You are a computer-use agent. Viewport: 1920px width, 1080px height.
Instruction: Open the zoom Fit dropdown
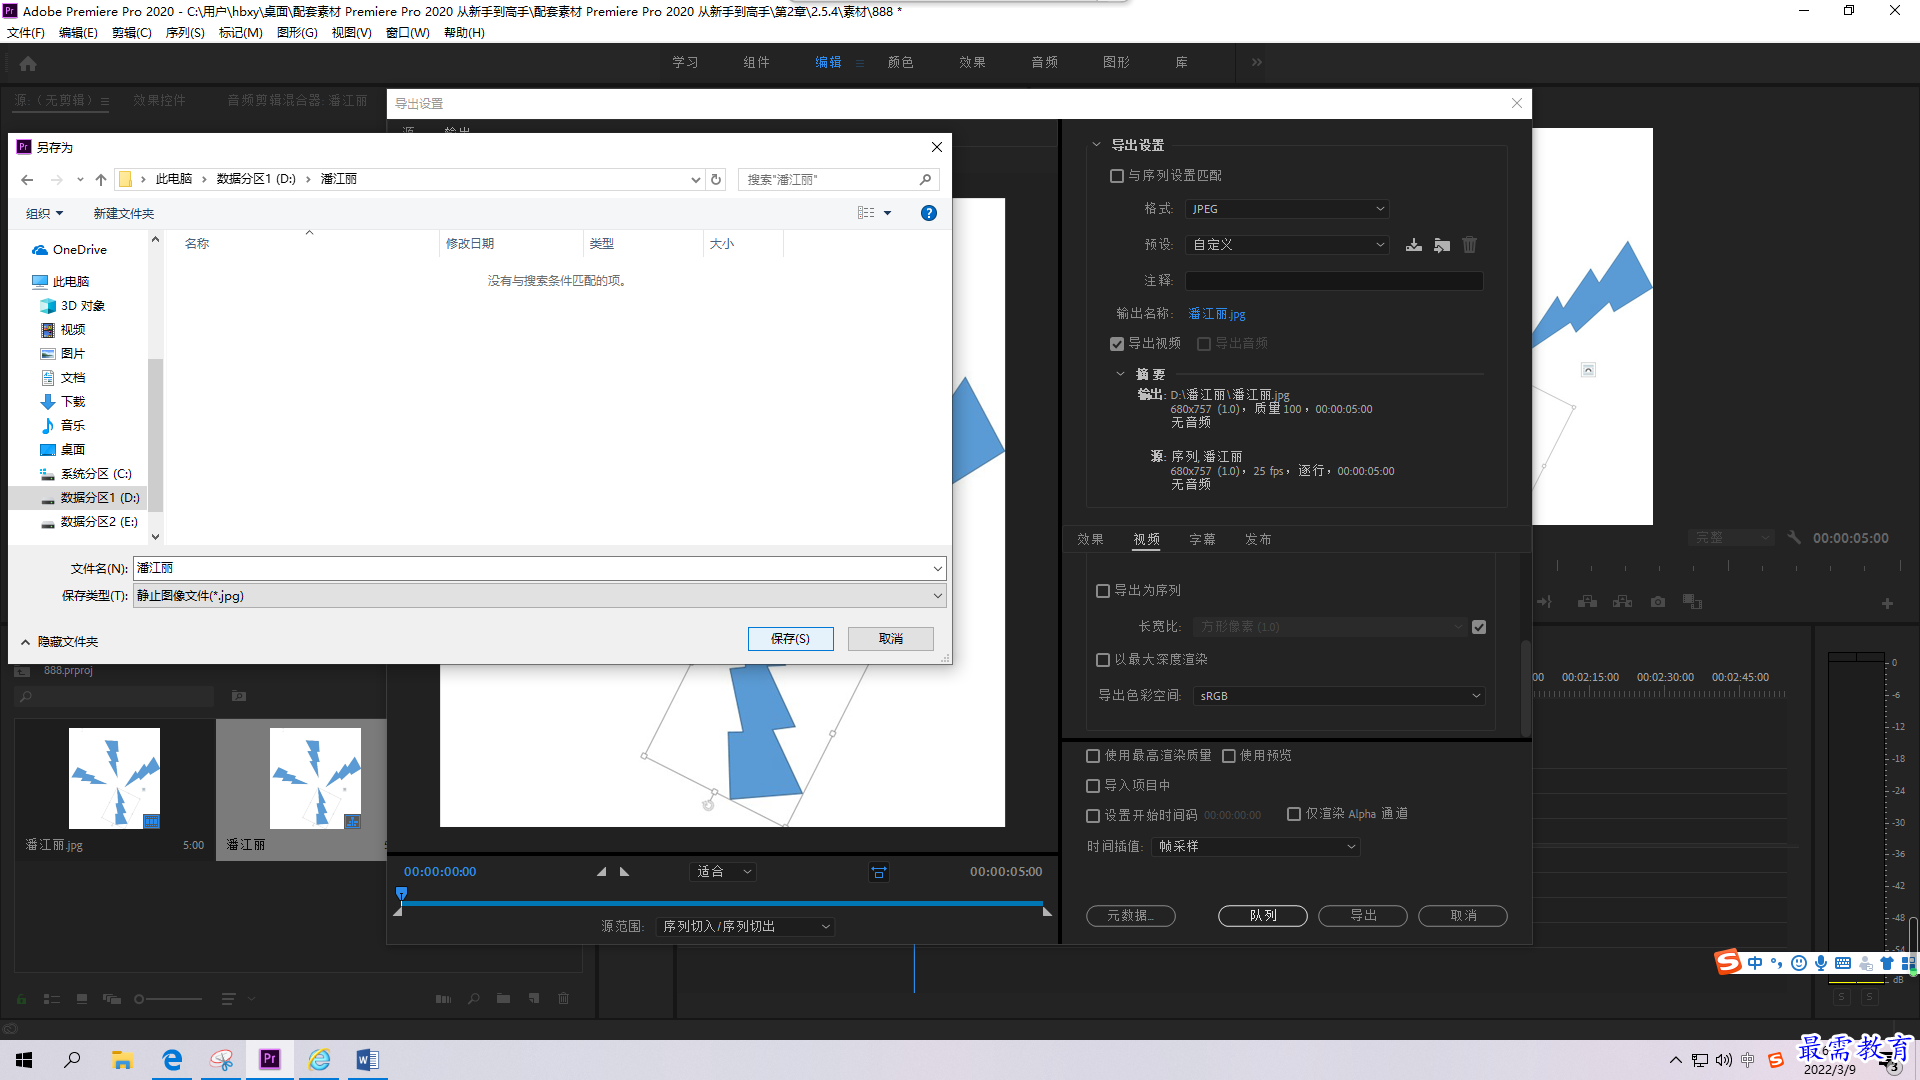point(723,872)
